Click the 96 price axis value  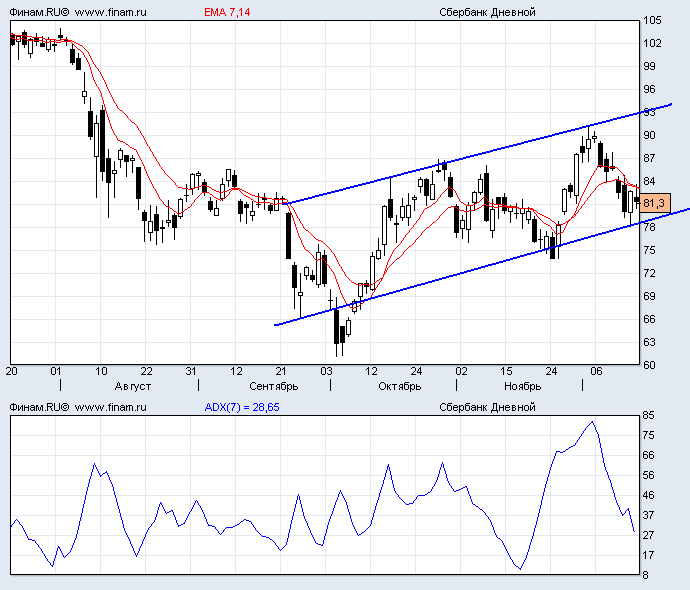[649, 89]
